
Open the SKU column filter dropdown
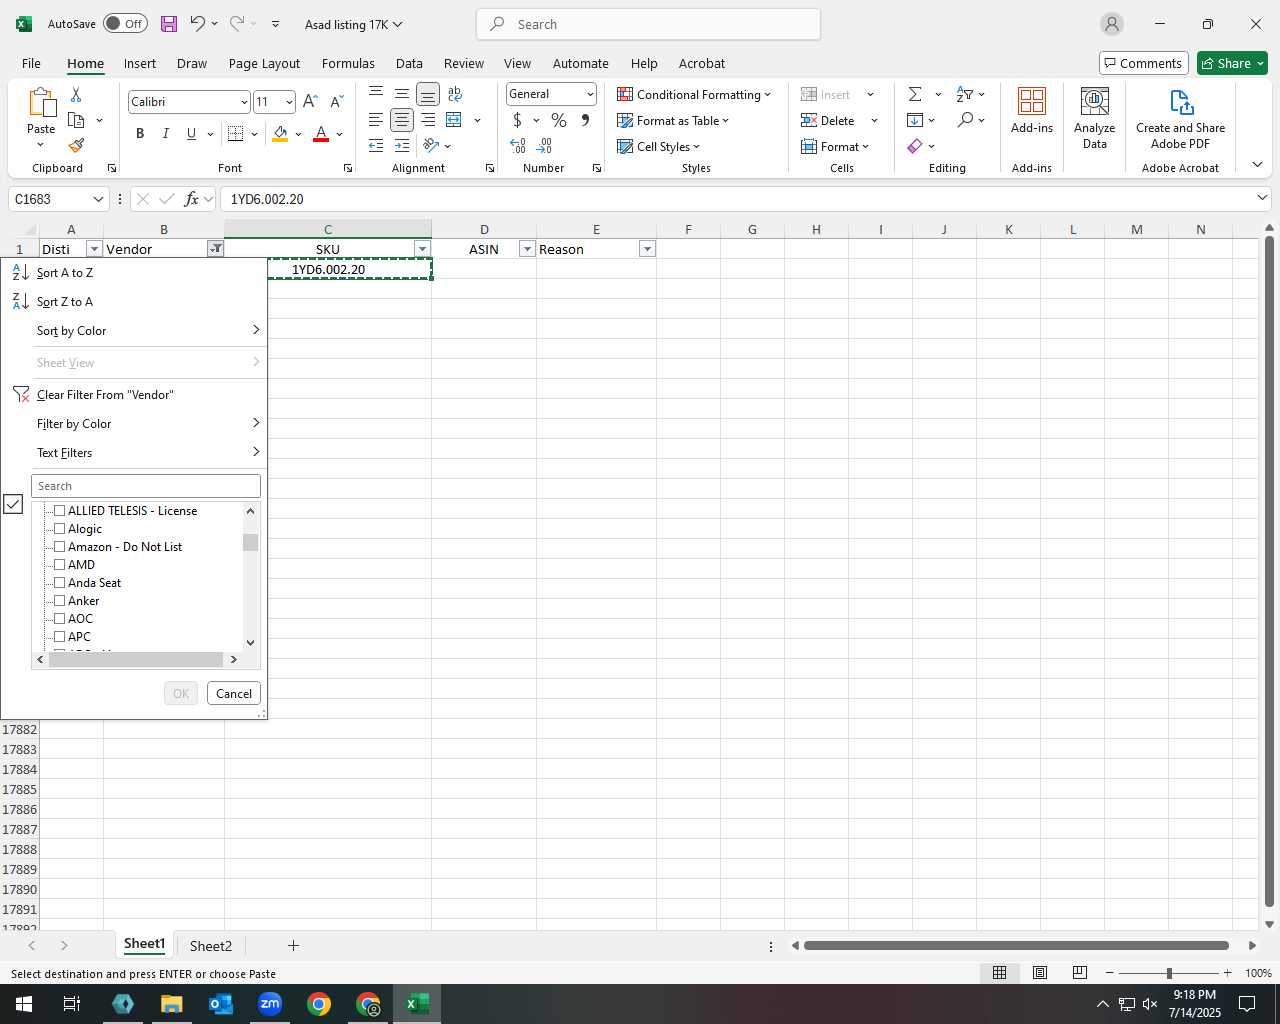pos(422,249)
